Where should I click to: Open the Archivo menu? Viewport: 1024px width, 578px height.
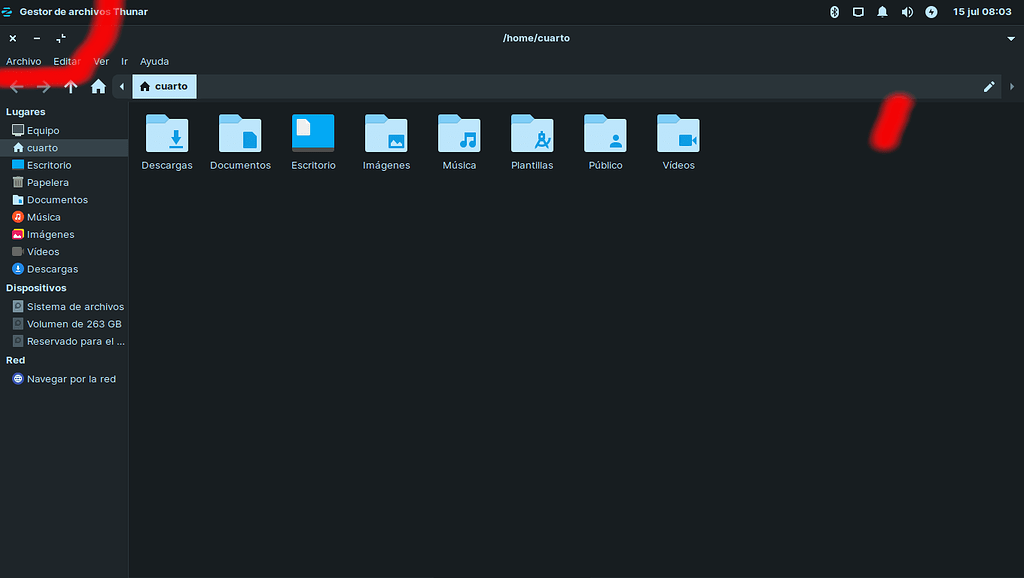coord(23,61)
